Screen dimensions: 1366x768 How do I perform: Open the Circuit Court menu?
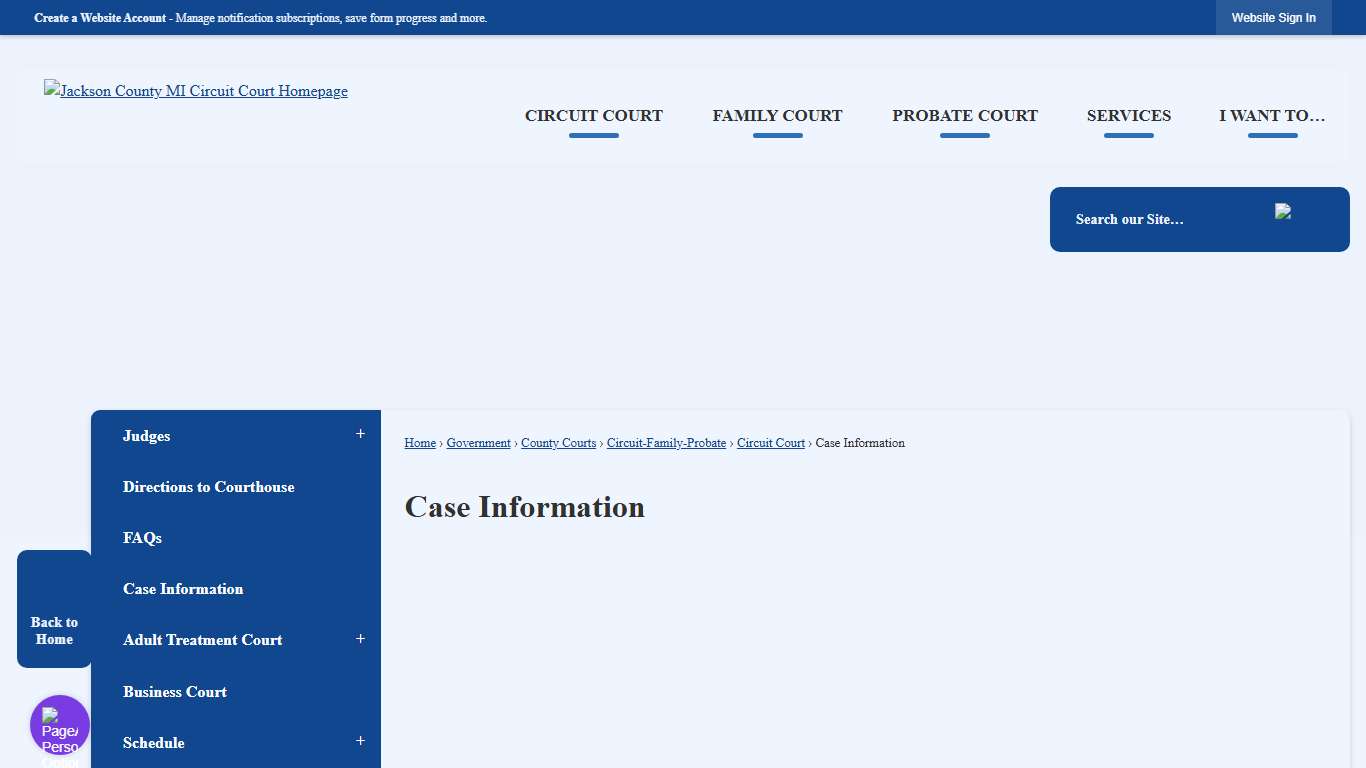(593, 115)
